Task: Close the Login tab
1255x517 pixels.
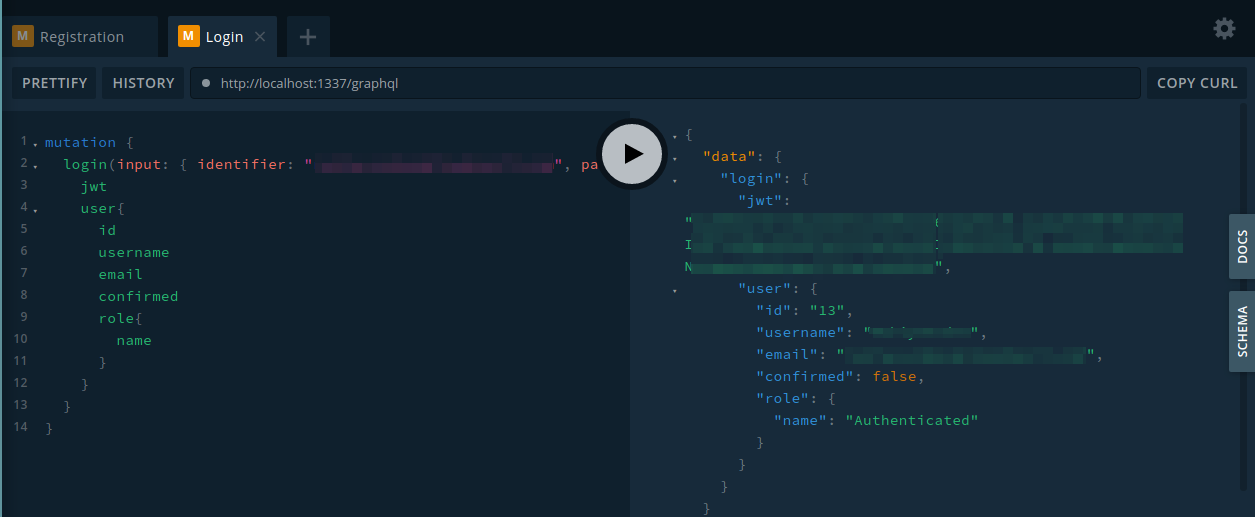Action: 260,37
